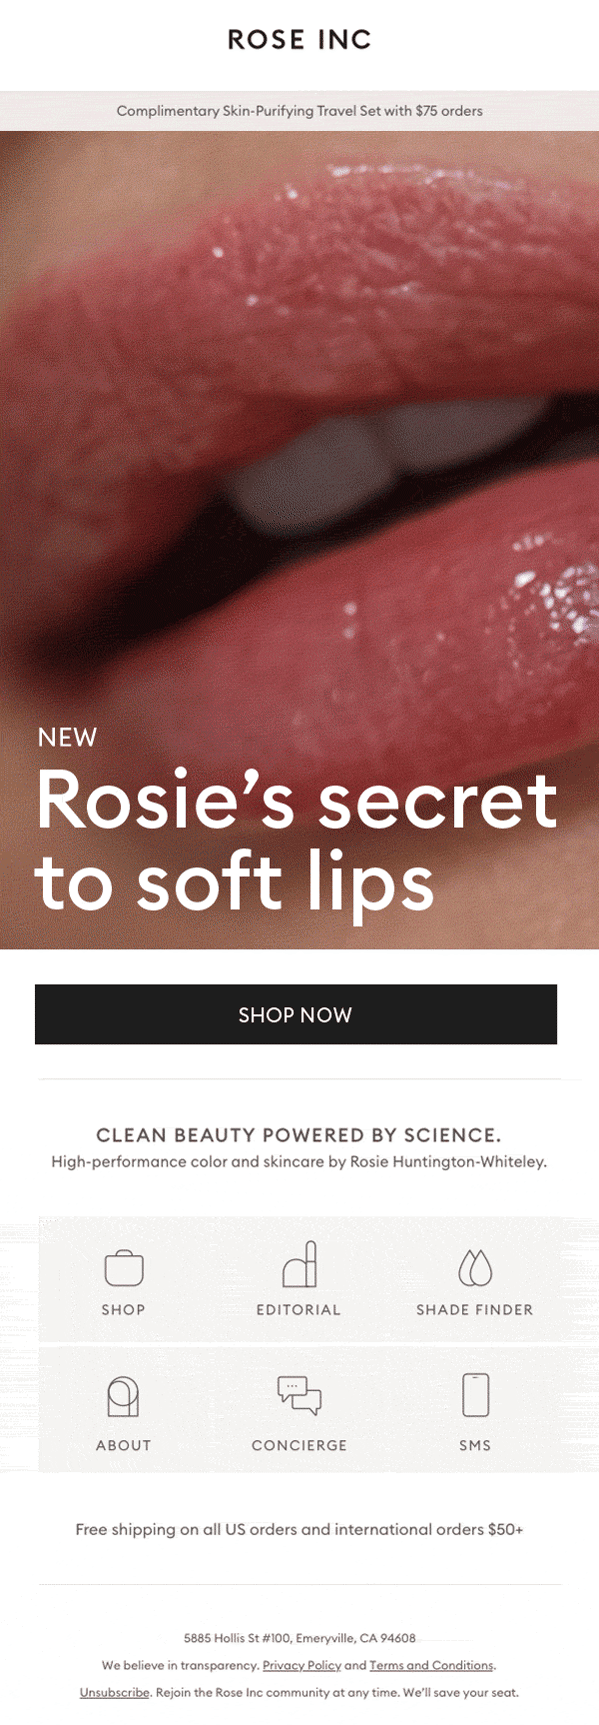Tap the SMS phone icon
This screenshot has height=1725, width=599.
(475, 1395)
